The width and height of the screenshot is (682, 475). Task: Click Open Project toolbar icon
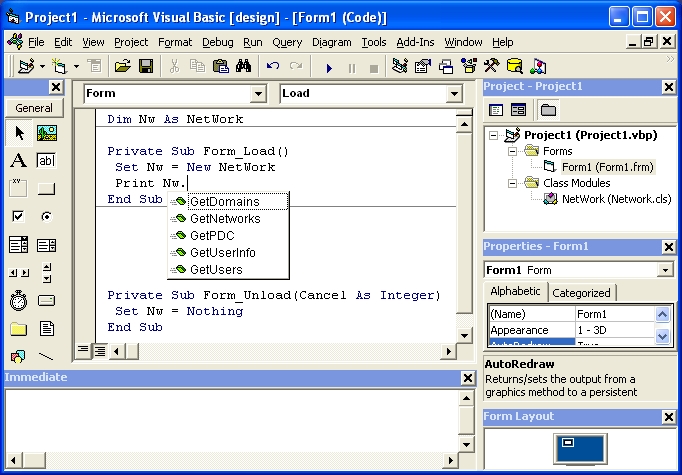click(123, 67)
